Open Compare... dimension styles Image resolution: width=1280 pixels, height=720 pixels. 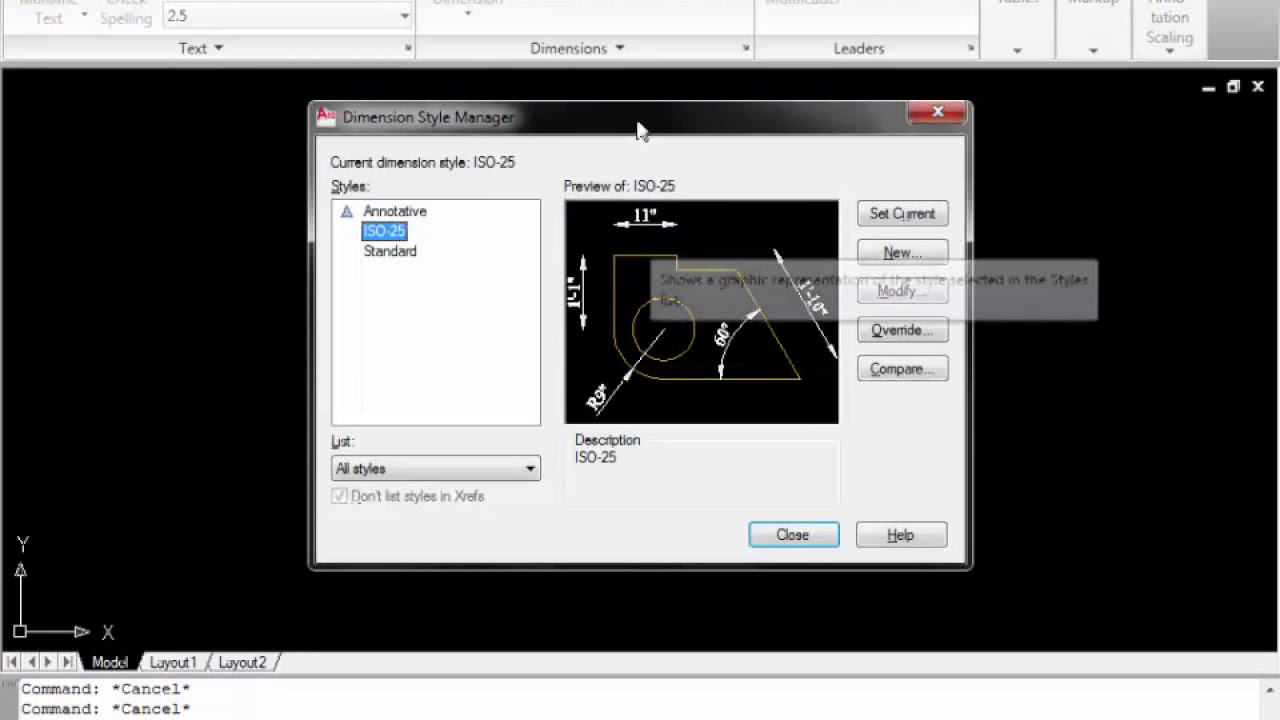tap(902, 369)
